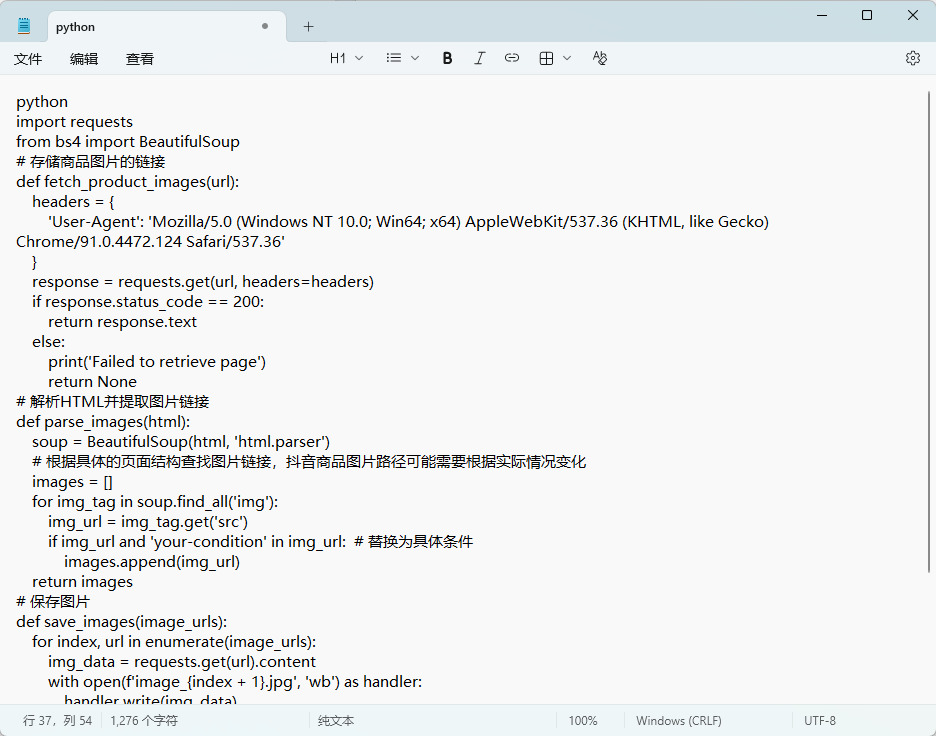Select the python document tab
This screenshot has width=936, height=736.
pyautogui.click(x=167, y=27)
